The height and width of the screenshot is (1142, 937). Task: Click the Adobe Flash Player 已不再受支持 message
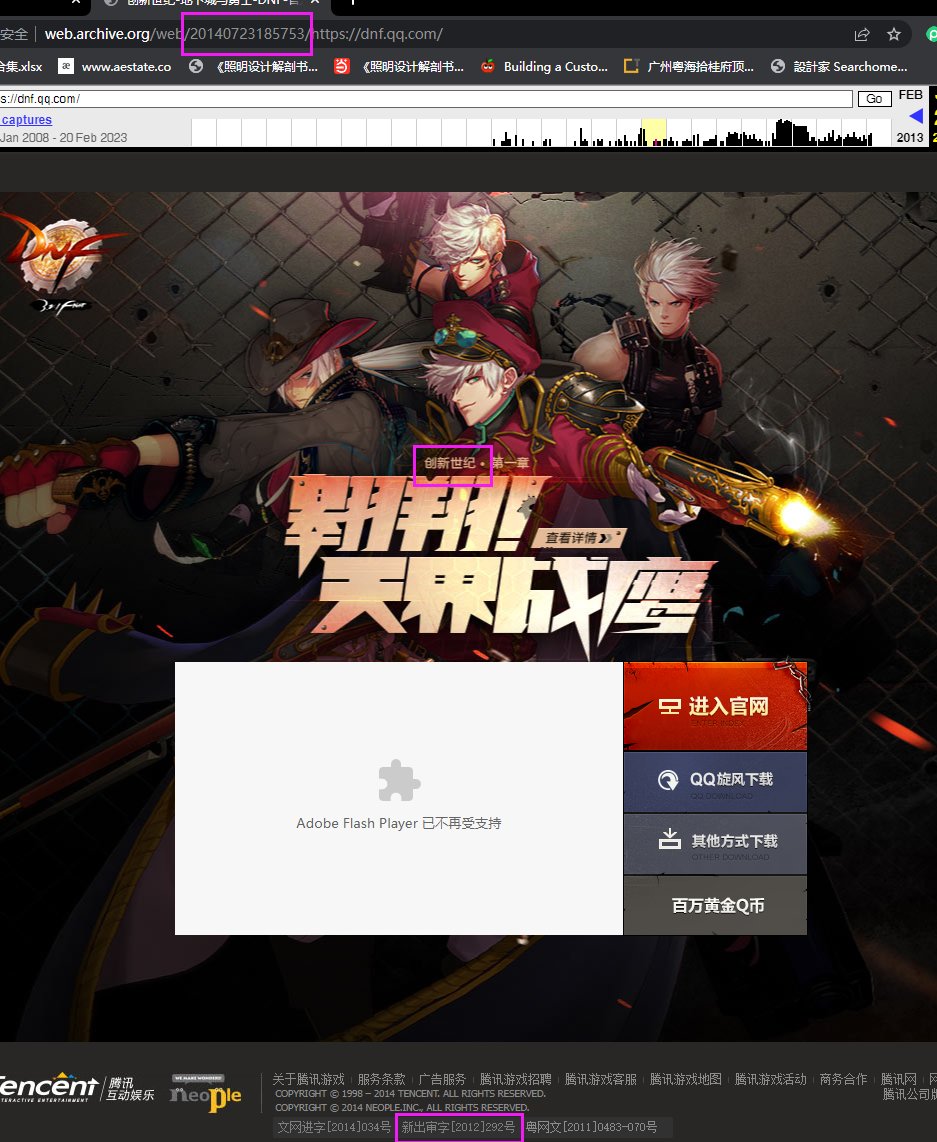tap(399, 823)
